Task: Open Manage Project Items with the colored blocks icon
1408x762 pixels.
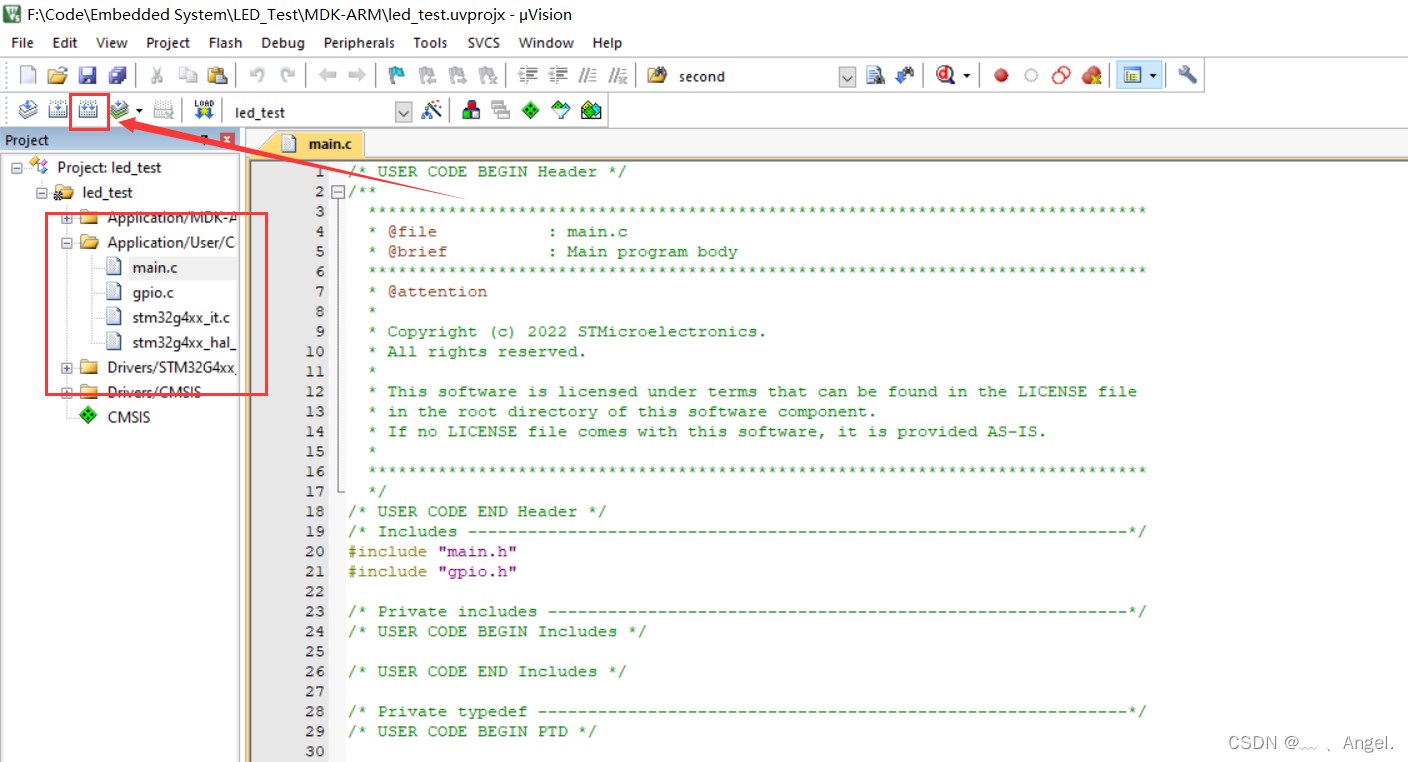Action: (470, 111)
